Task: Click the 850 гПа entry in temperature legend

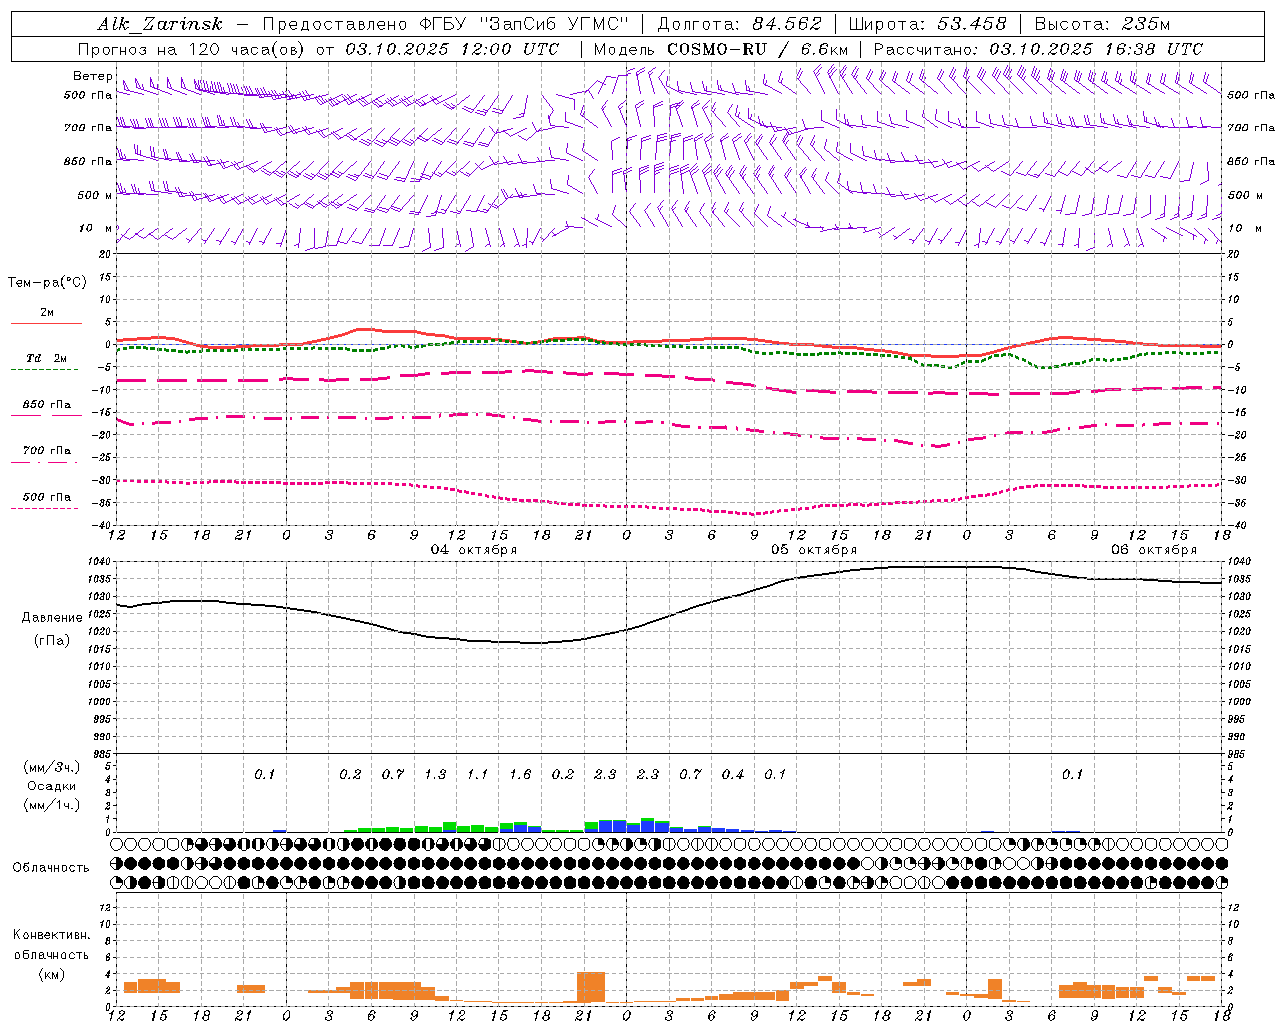Action: click(x=46, y=405)
